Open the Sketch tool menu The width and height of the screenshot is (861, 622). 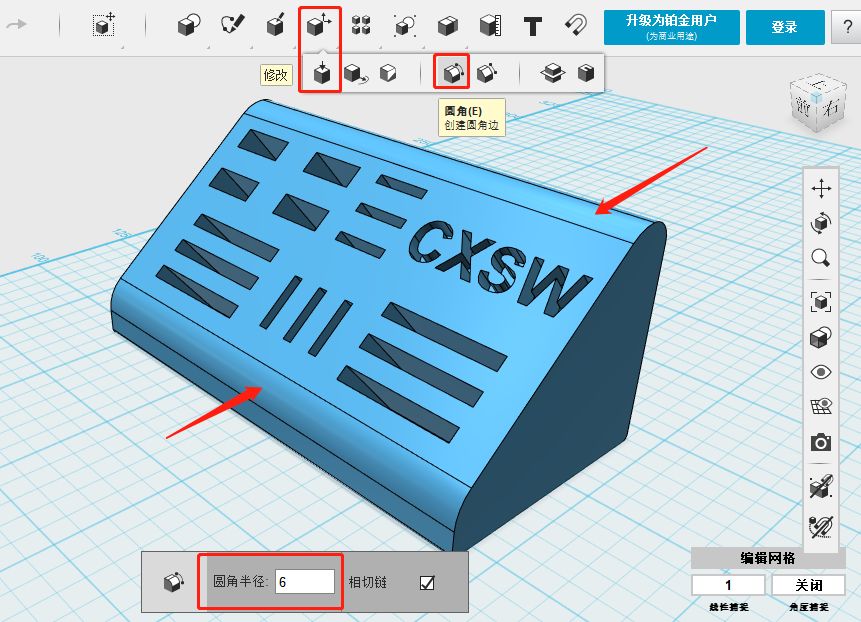232,25
